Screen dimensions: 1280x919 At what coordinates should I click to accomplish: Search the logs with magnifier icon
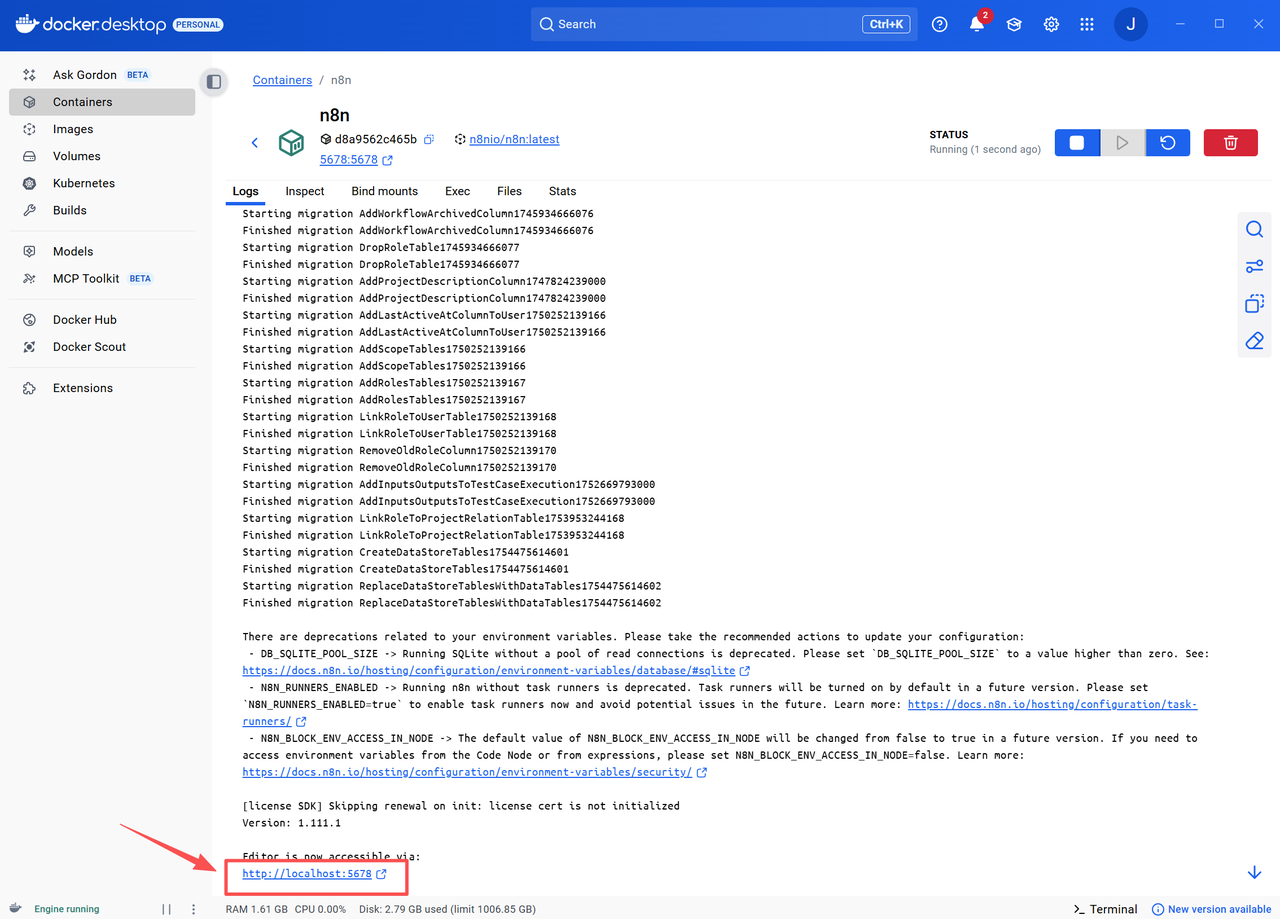(1254, 230)
